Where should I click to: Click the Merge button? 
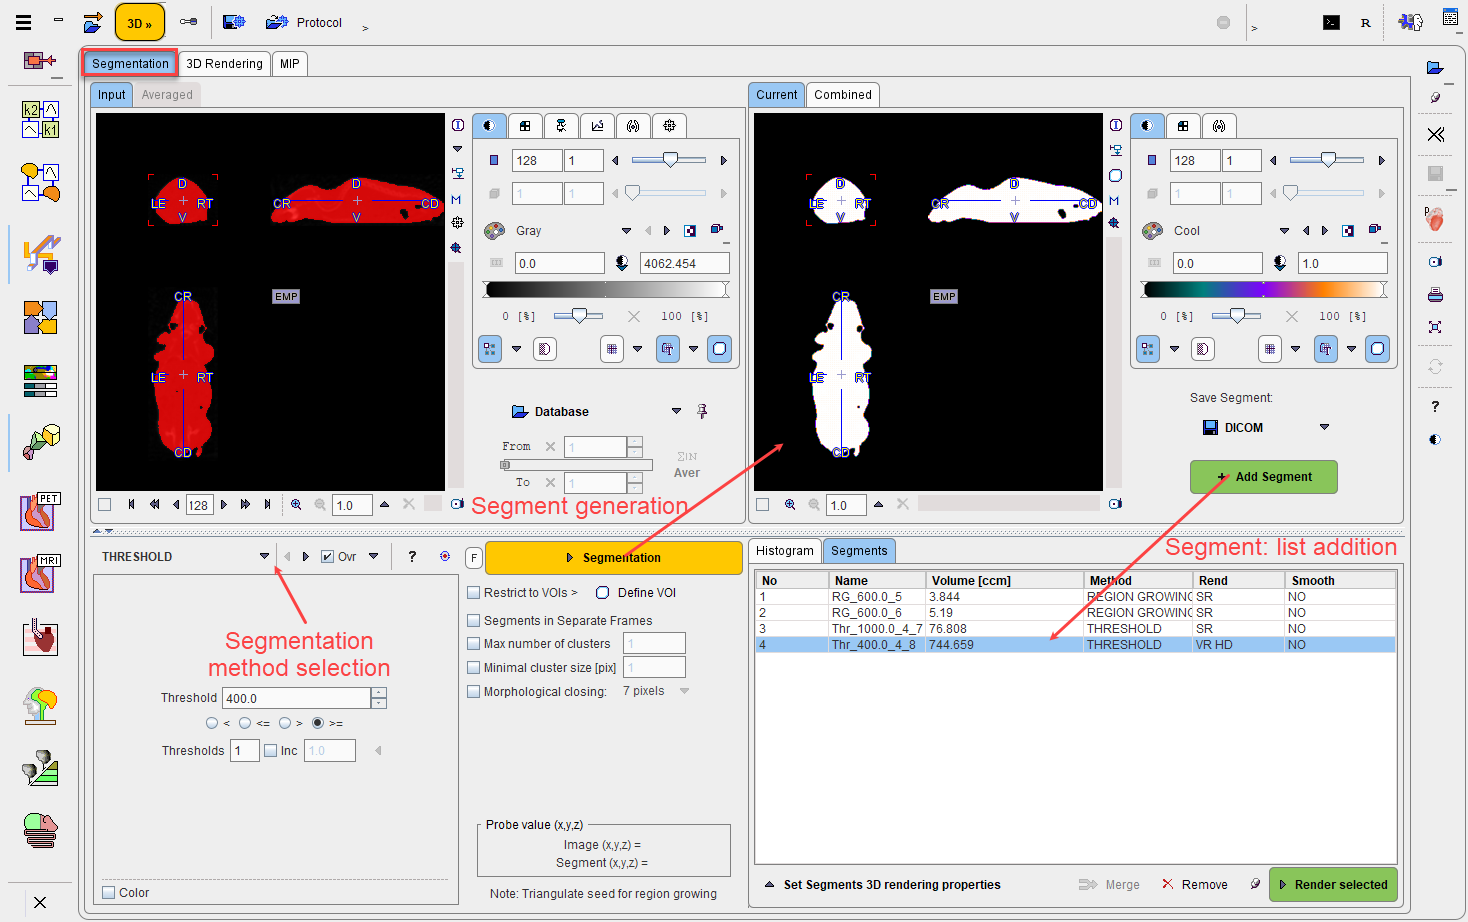[x=1109, y=885]
